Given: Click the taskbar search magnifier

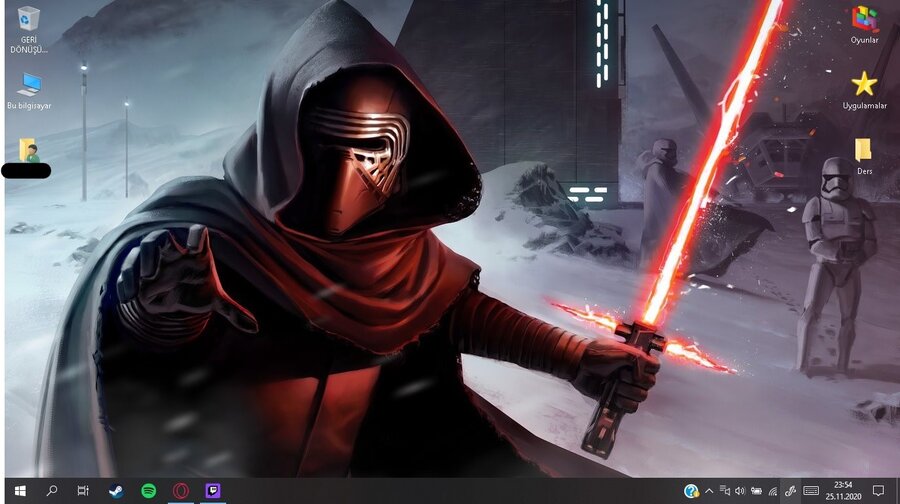Looking at the screenshot, I should pyautogui.click(x=52, y=491).
